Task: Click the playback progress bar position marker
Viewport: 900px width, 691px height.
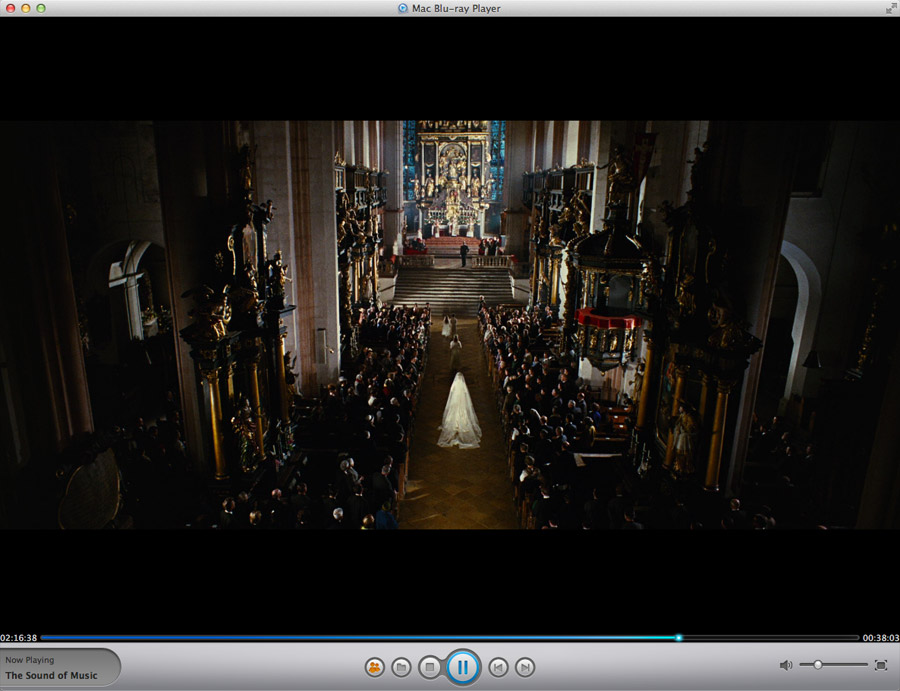Action: (x=678, y=638)
